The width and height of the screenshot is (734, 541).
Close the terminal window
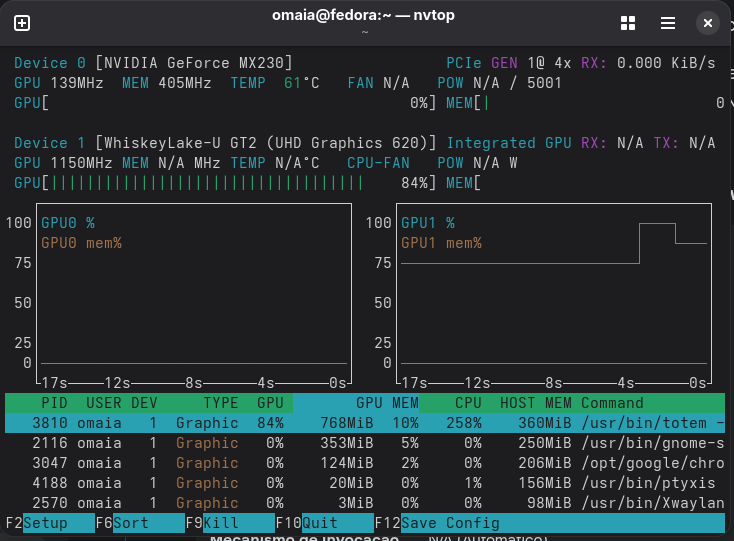707,22
